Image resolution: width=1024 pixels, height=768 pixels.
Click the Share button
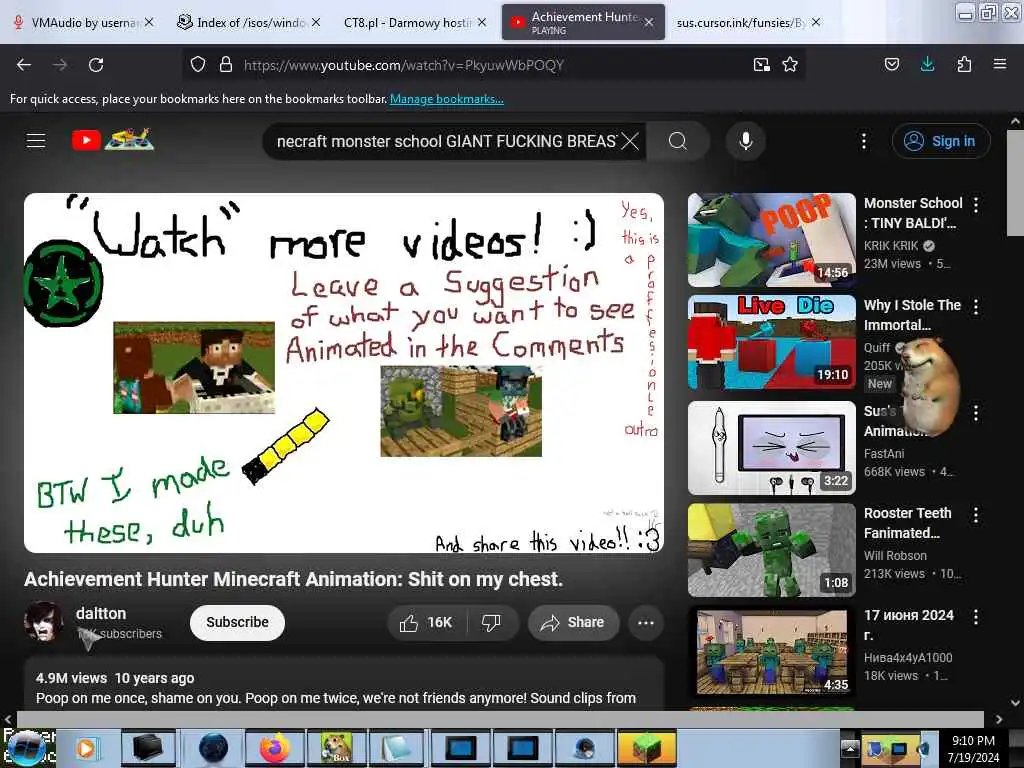pos(573,623)
